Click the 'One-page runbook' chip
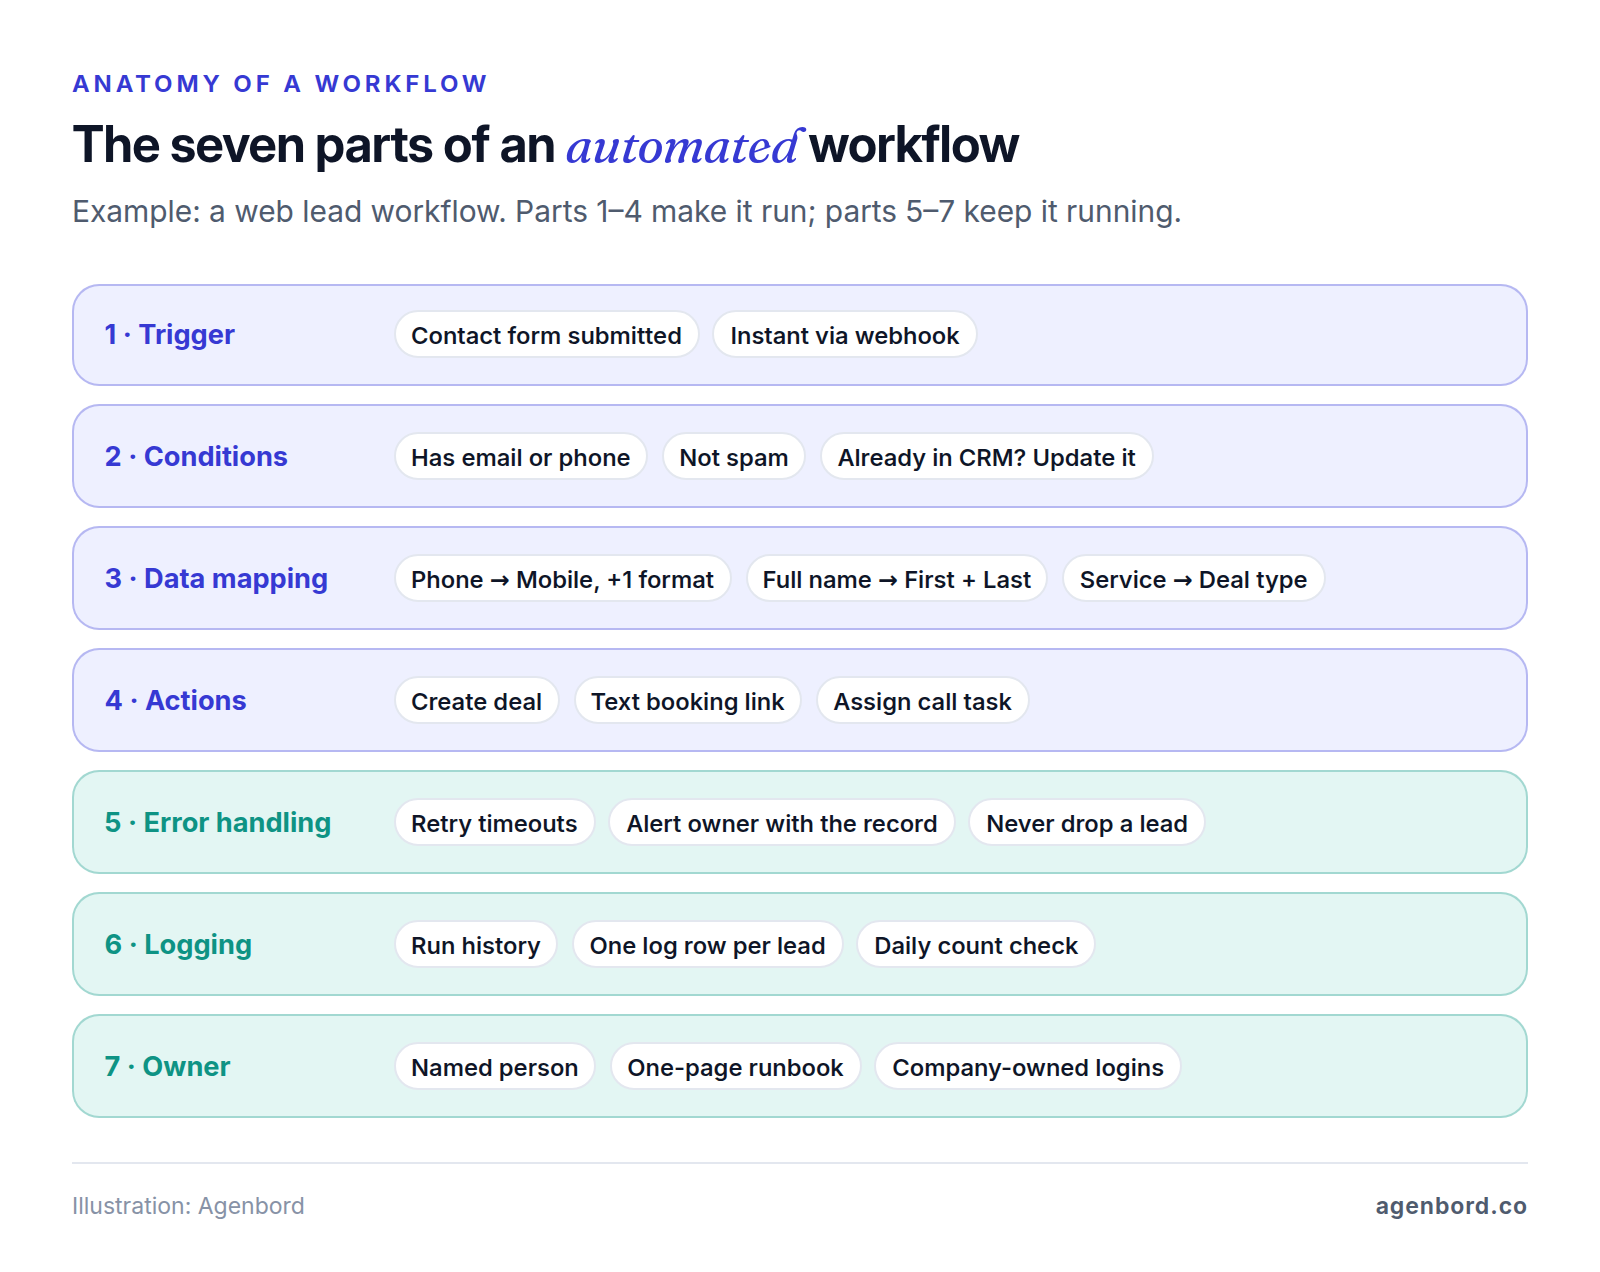 pos(735,1067)
